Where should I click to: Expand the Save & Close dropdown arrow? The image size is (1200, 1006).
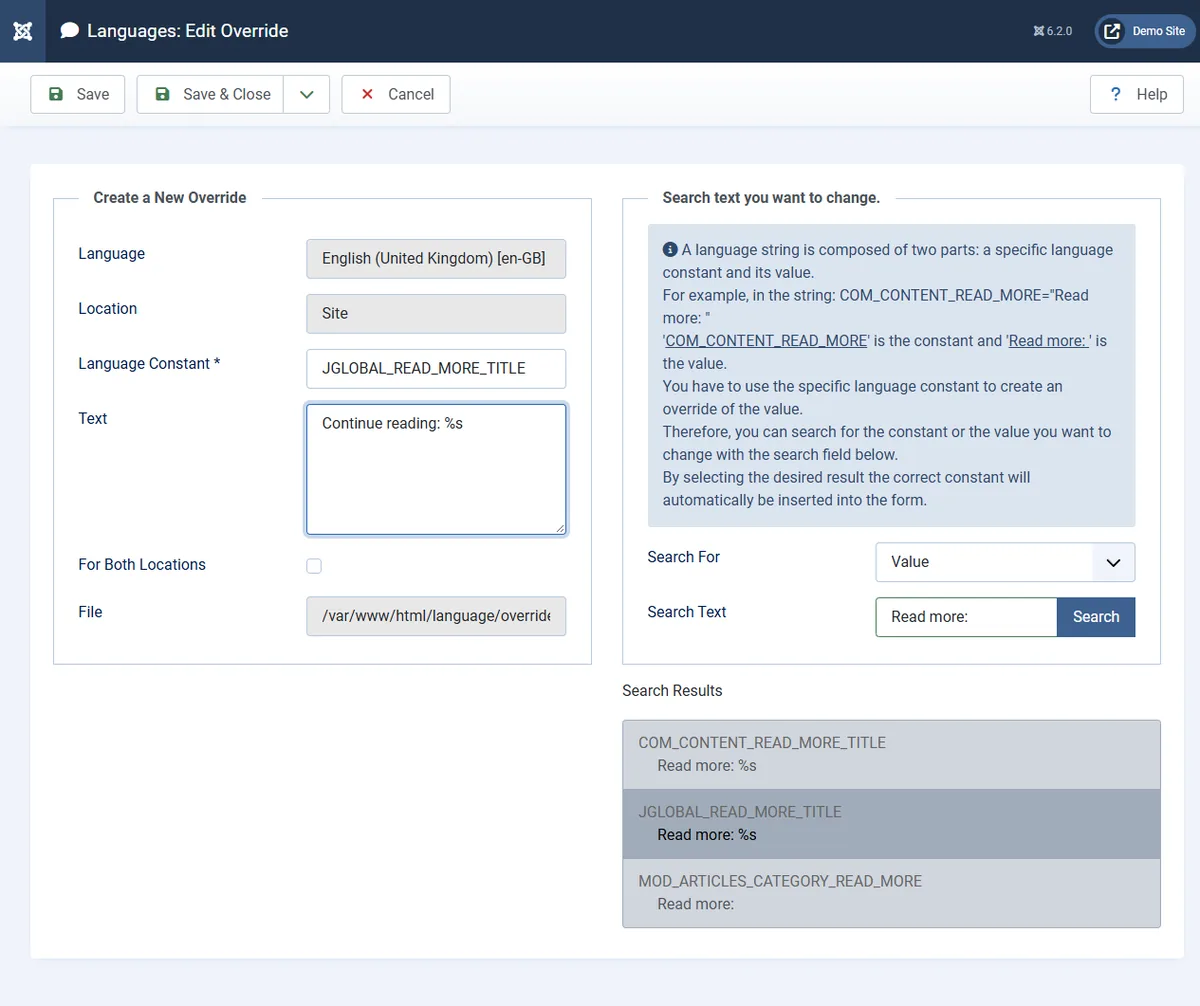pyautogui.click(x=307, y=94)
